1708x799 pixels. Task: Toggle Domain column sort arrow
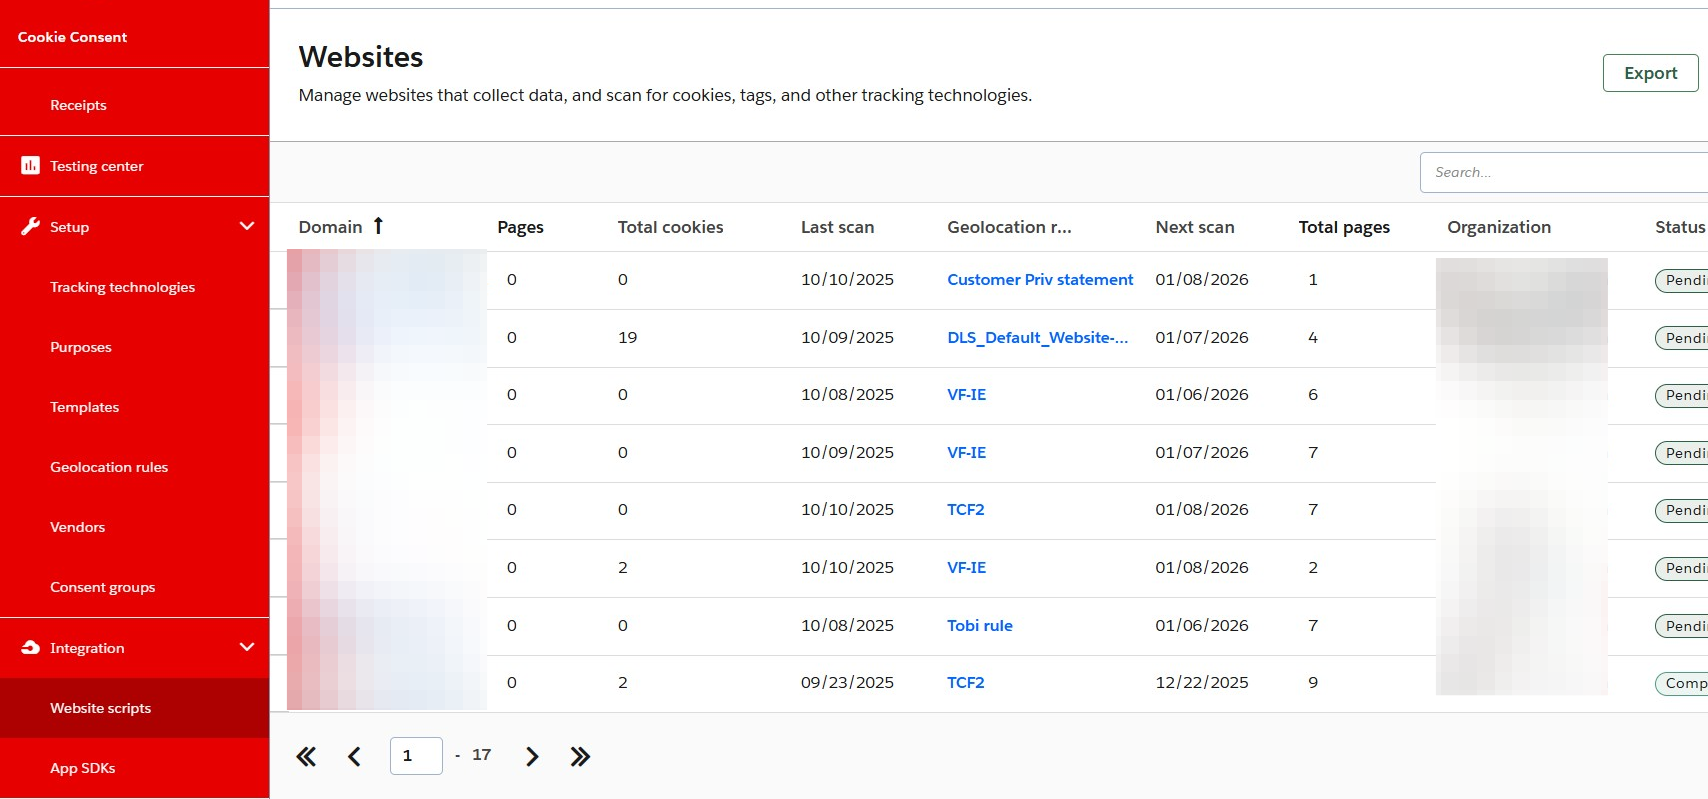point(378,226)
